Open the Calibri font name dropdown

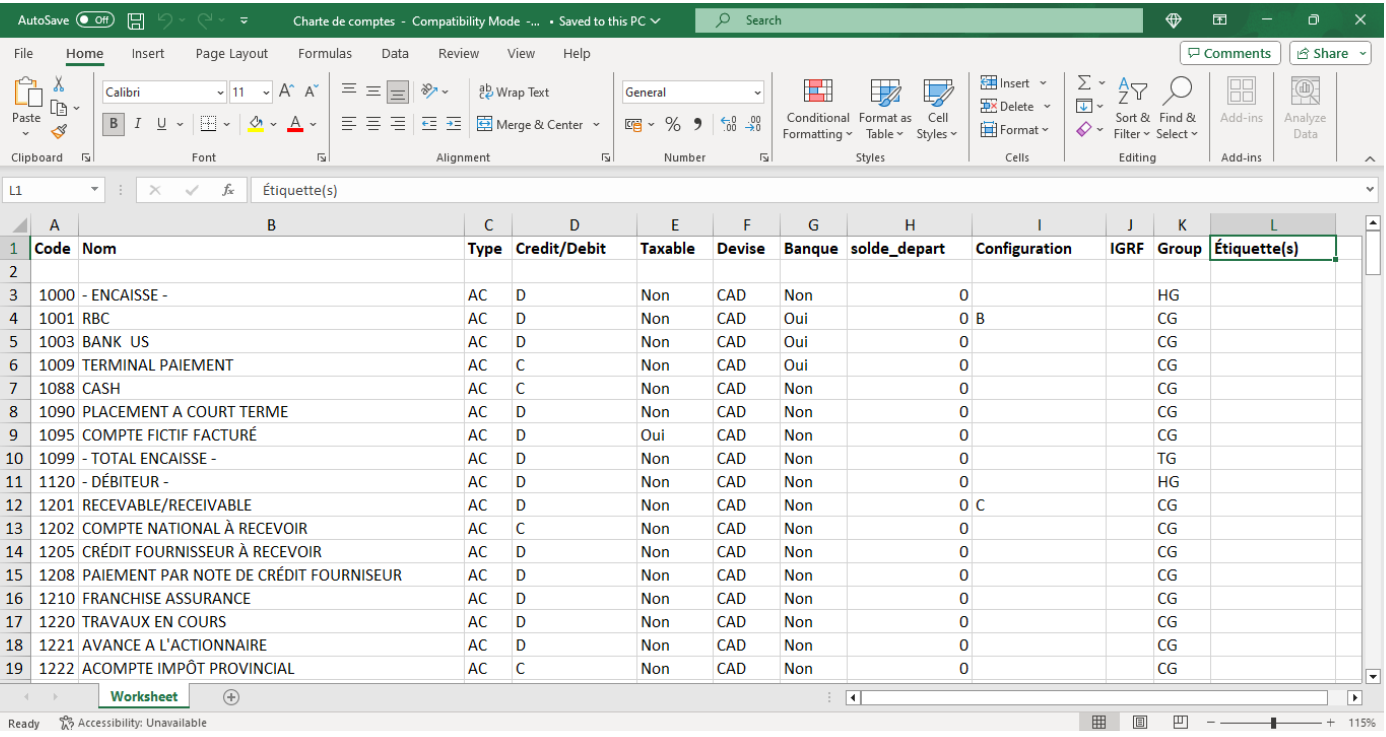point(221,93)
